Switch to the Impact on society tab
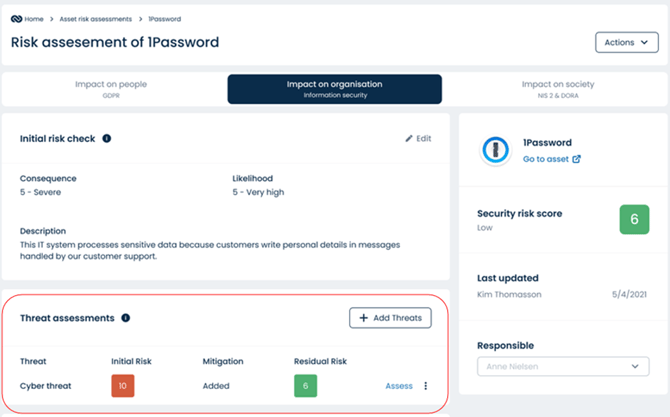 click(x=558, y=89)
